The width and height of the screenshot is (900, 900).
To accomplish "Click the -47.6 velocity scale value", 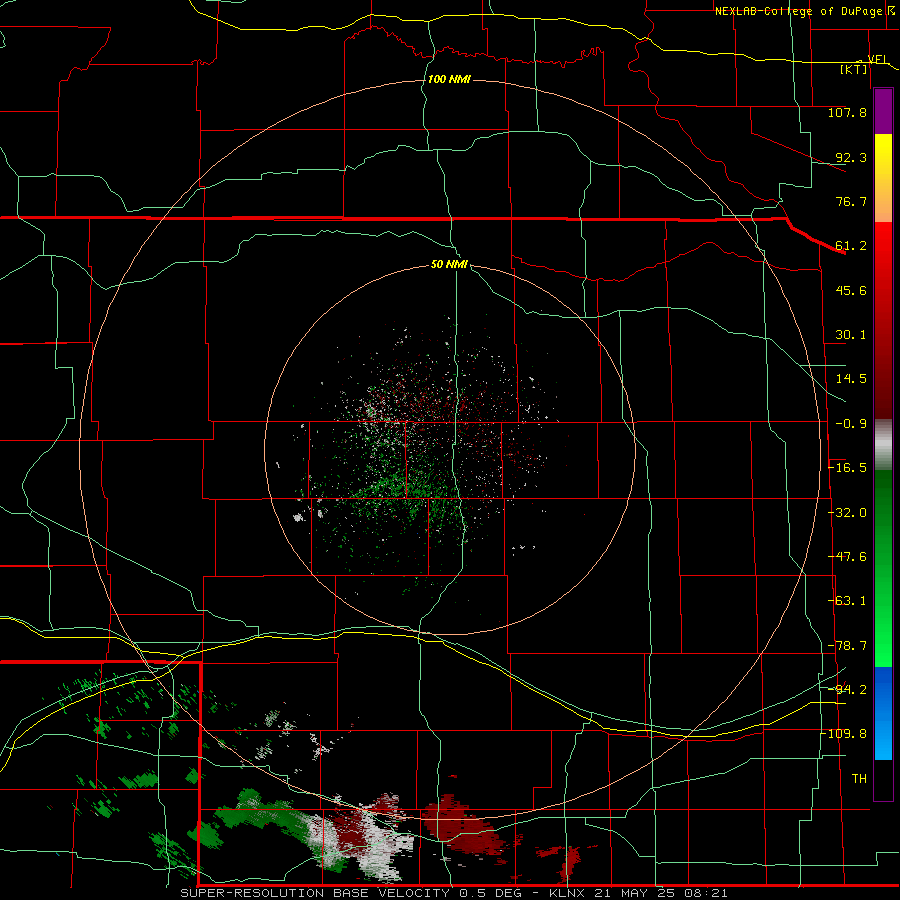I will coord(847,557).
